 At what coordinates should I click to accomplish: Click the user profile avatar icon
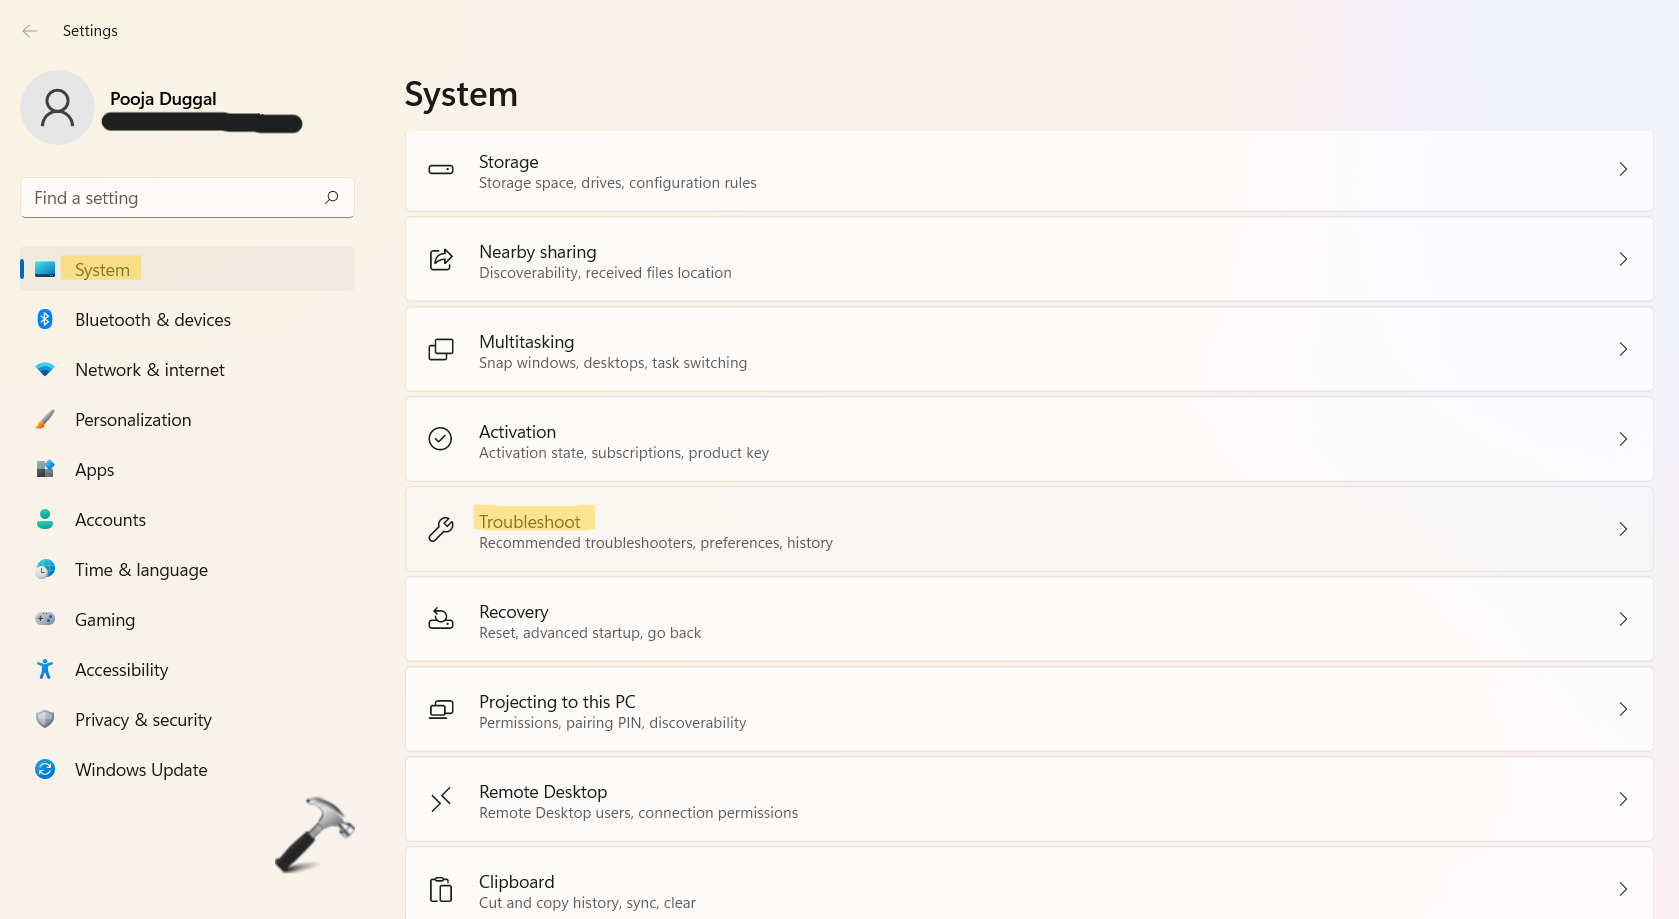tap(57, 107)
